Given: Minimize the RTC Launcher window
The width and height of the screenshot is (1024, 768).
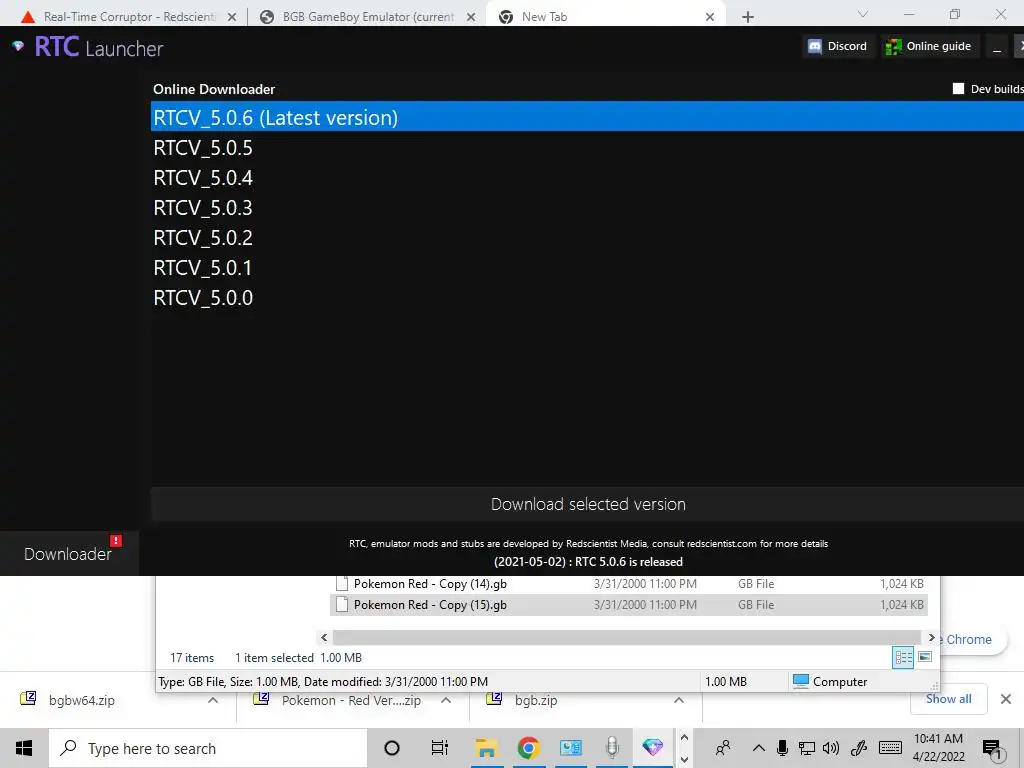Looking at the screenshot, I should tap(997, 47).
